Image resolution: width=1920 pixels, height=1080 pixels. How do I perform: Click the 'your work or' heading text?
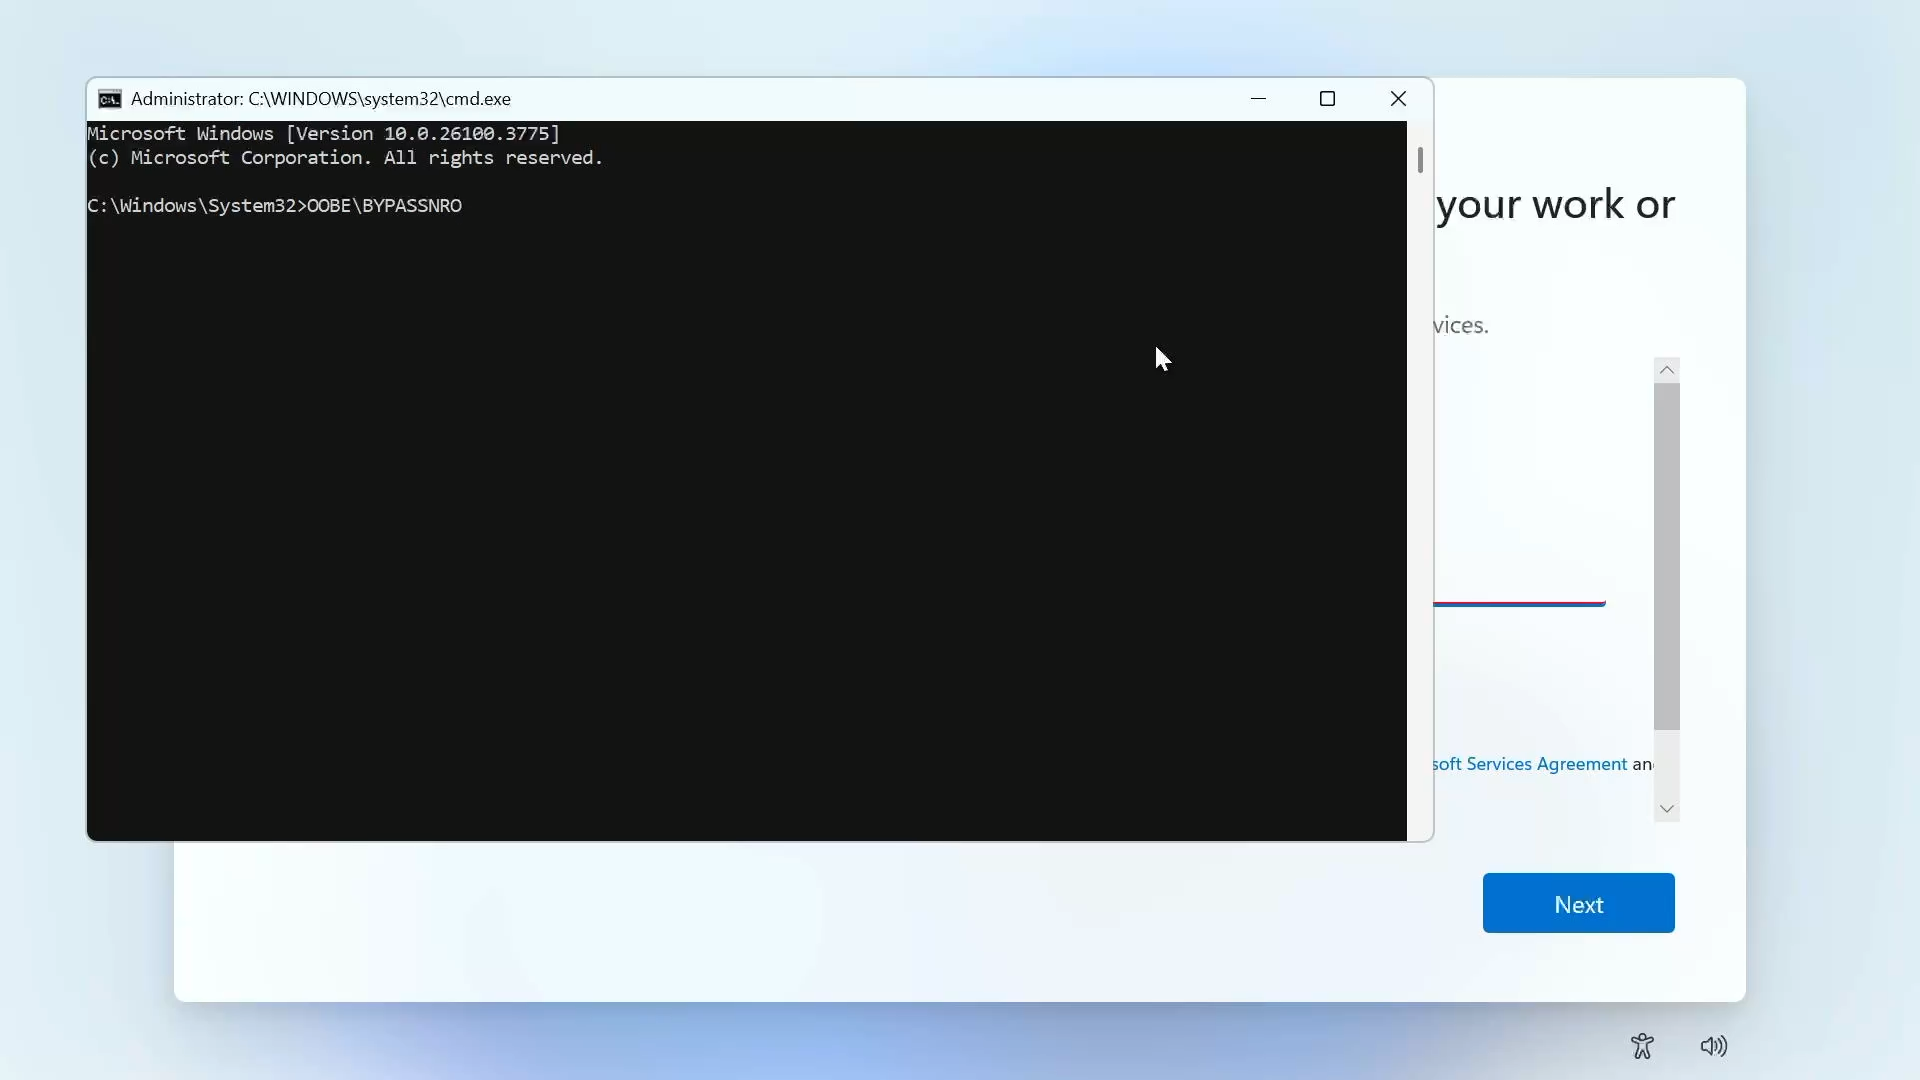1555,205
